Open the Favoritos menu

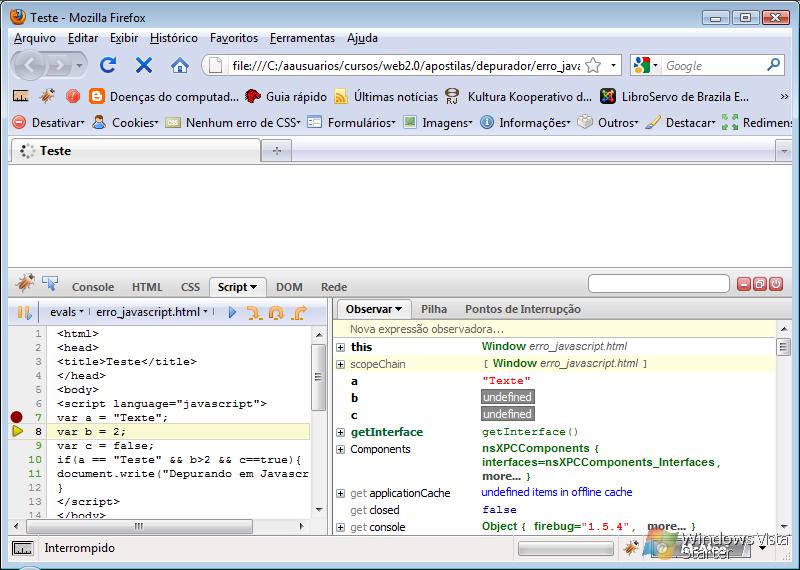tap(234, 38)
